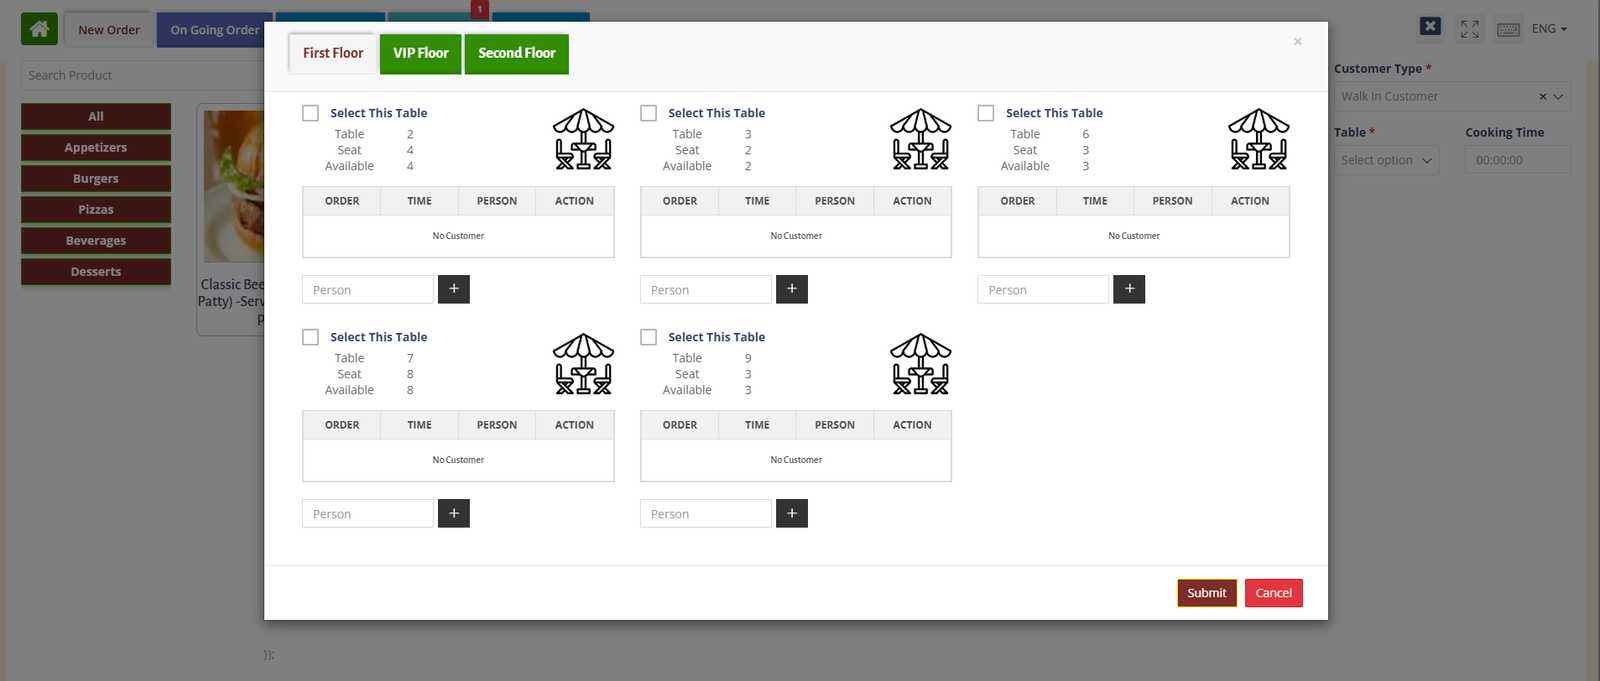Click the Person field for Table 6

[1043, 290]
